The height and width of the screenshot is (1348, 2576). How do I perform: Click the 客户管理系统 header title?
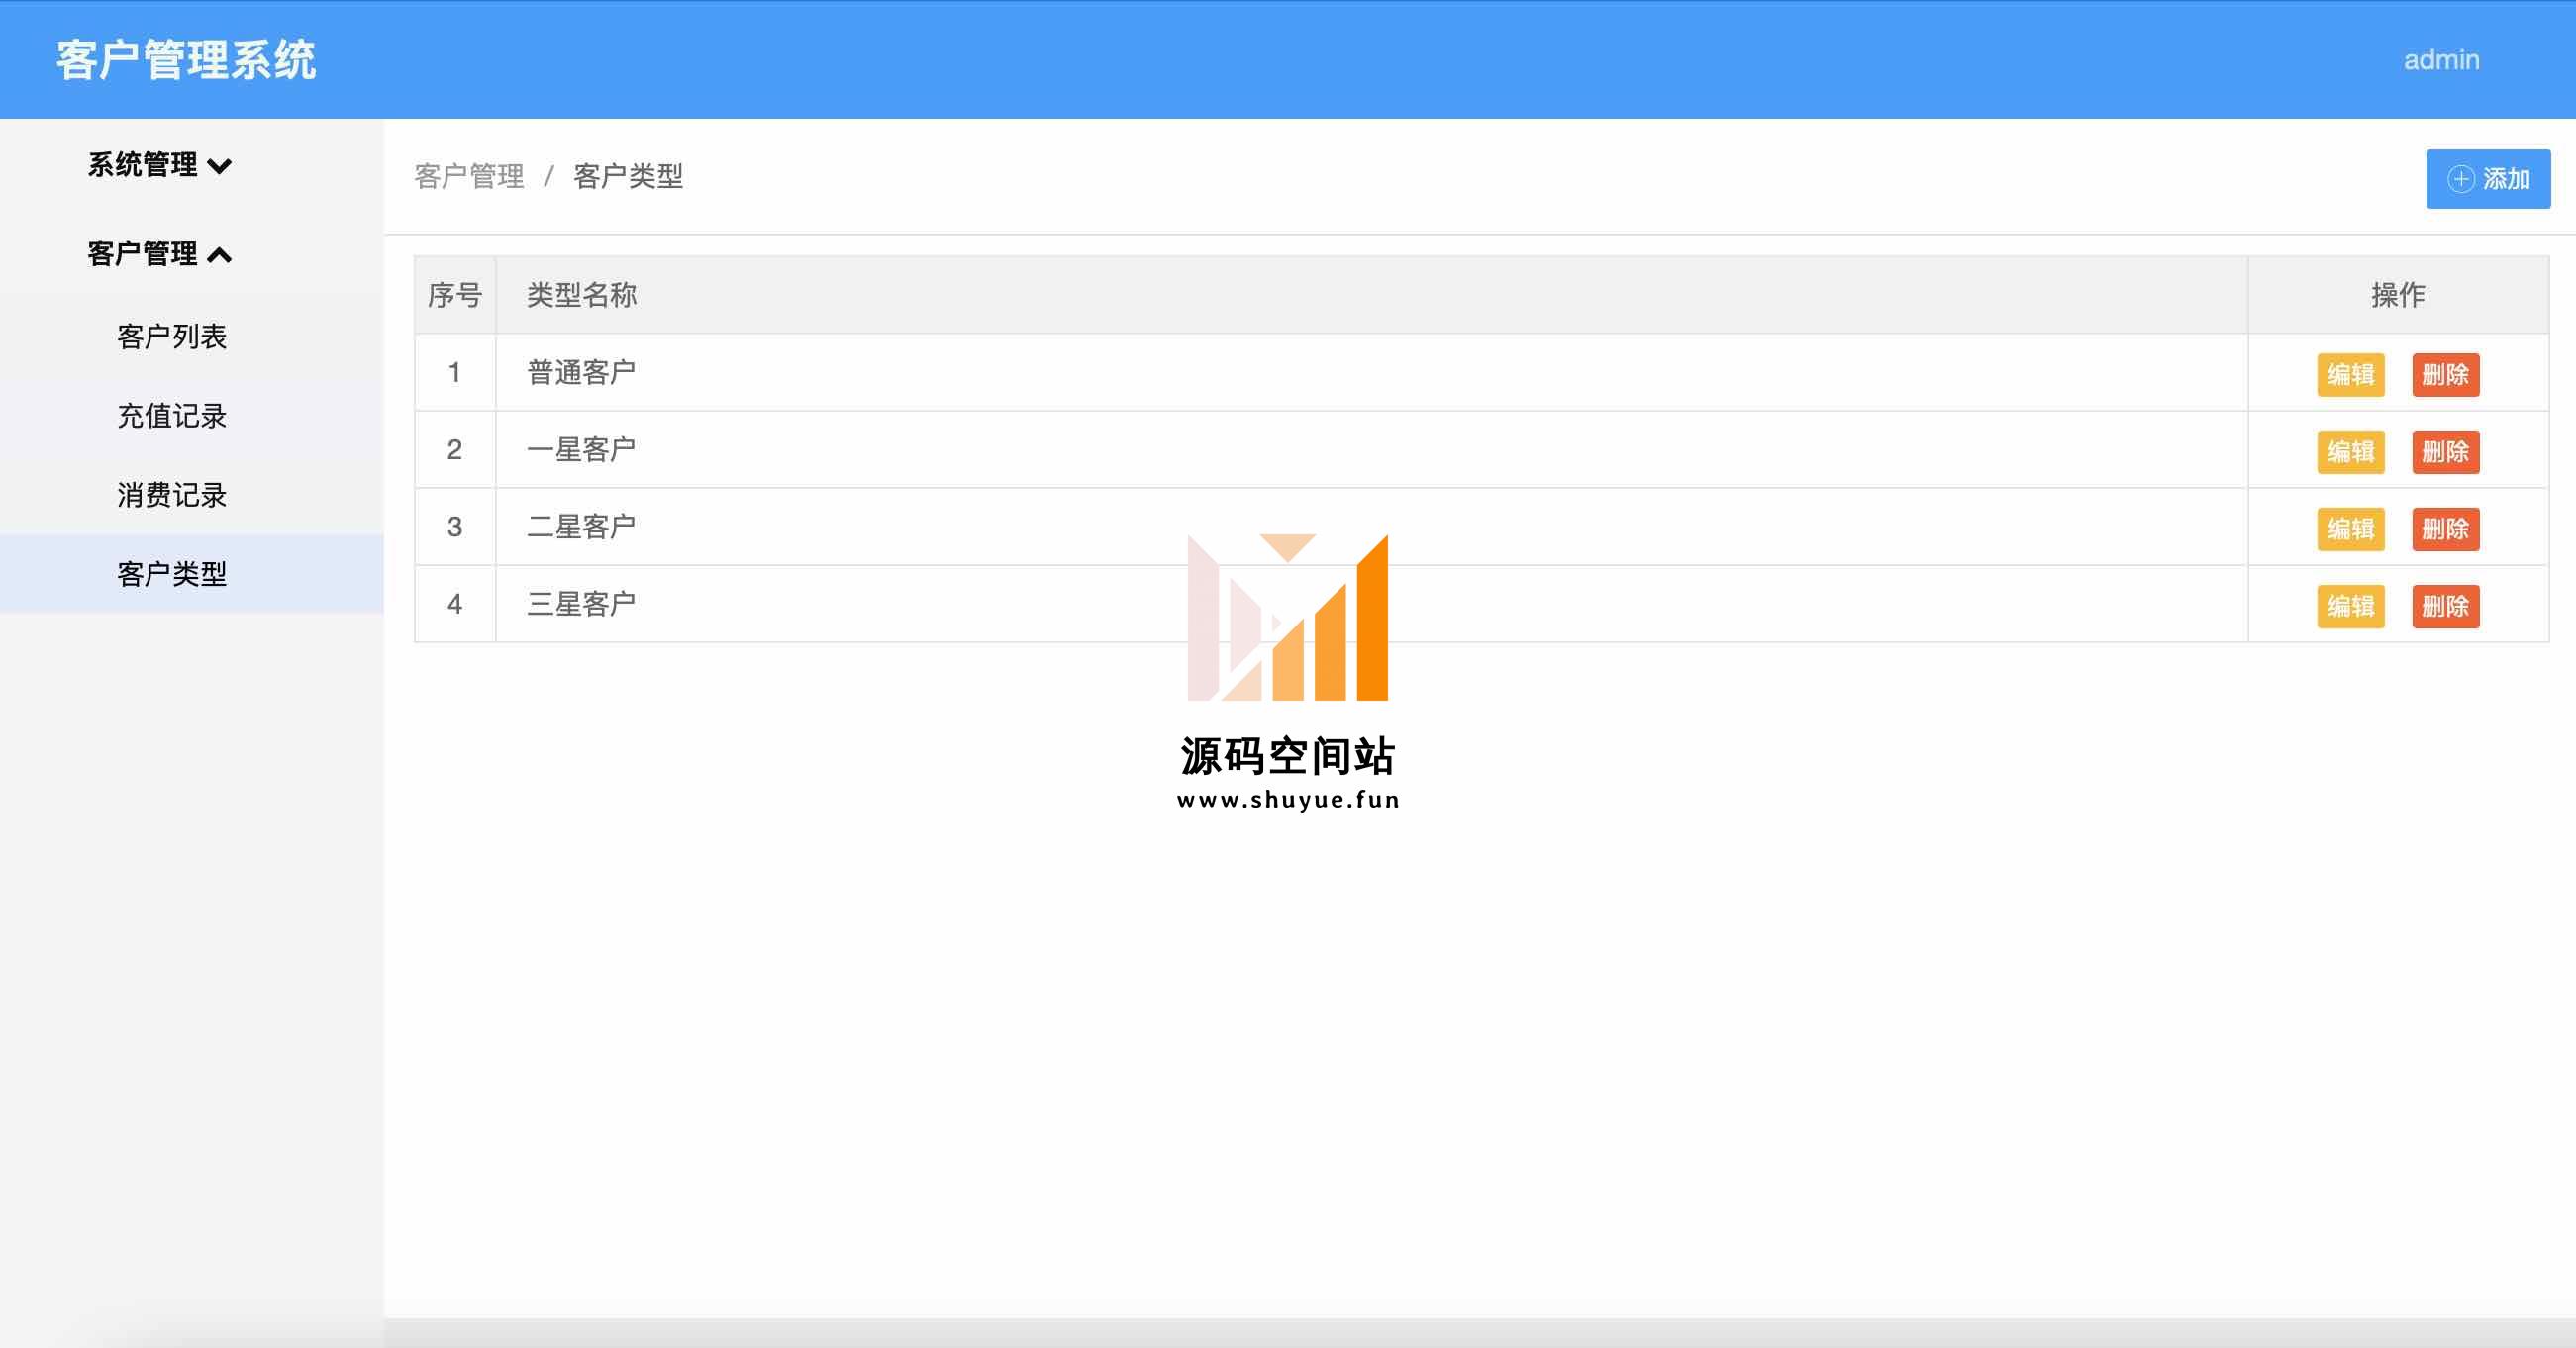pos(186,60)
